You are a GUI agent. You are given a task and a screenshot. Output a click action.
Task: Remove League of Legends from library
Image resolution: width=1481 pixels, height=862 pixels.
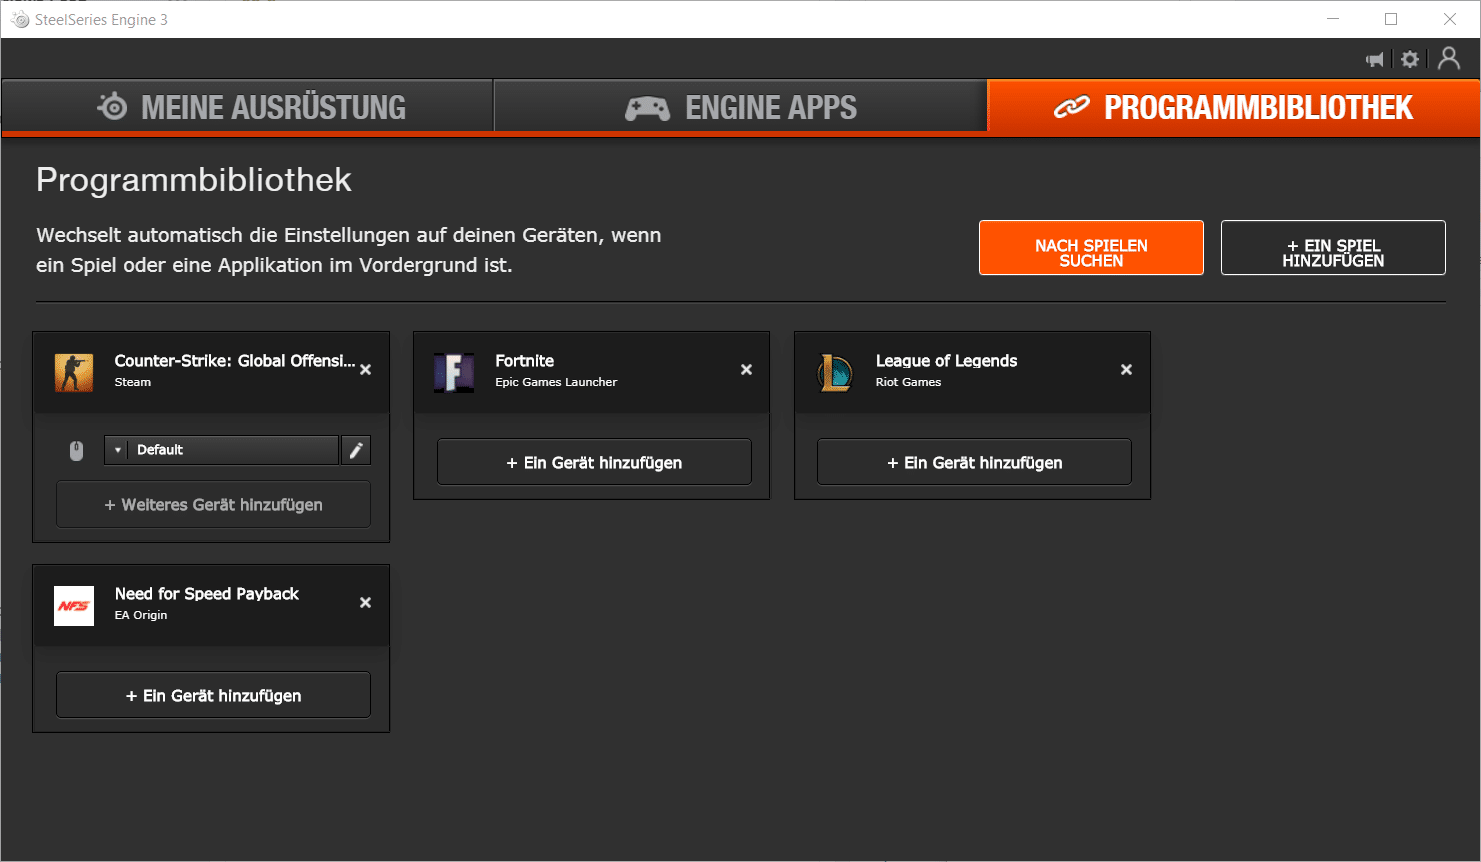(x=1126, y=370)
